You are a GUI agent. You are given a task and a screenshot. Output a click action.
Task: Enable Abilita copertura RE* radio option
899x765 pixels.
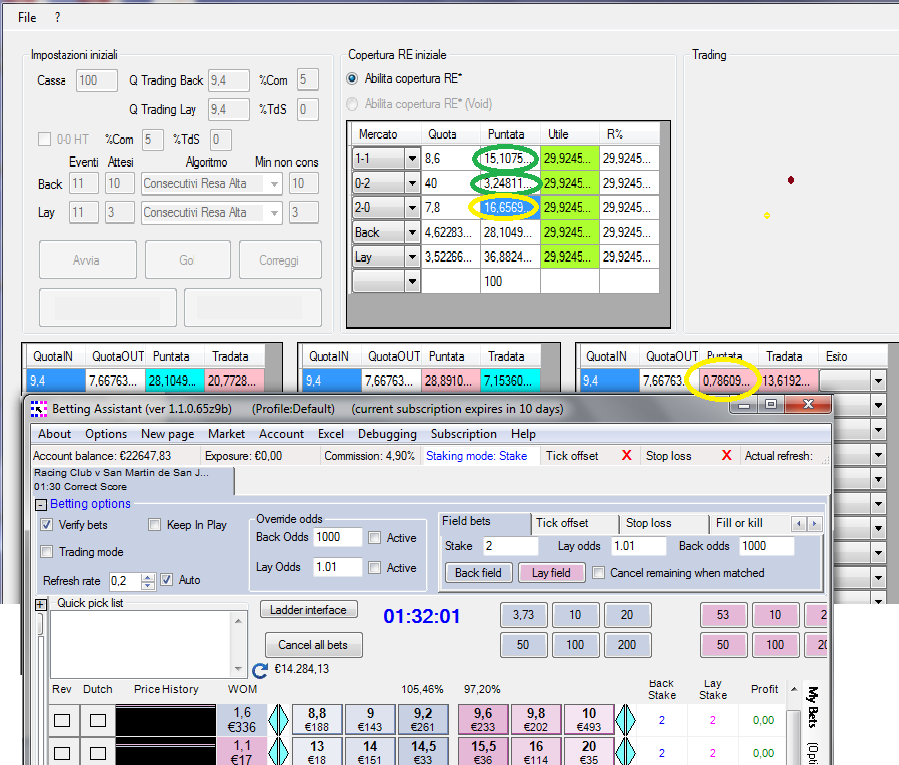[352, 79]
